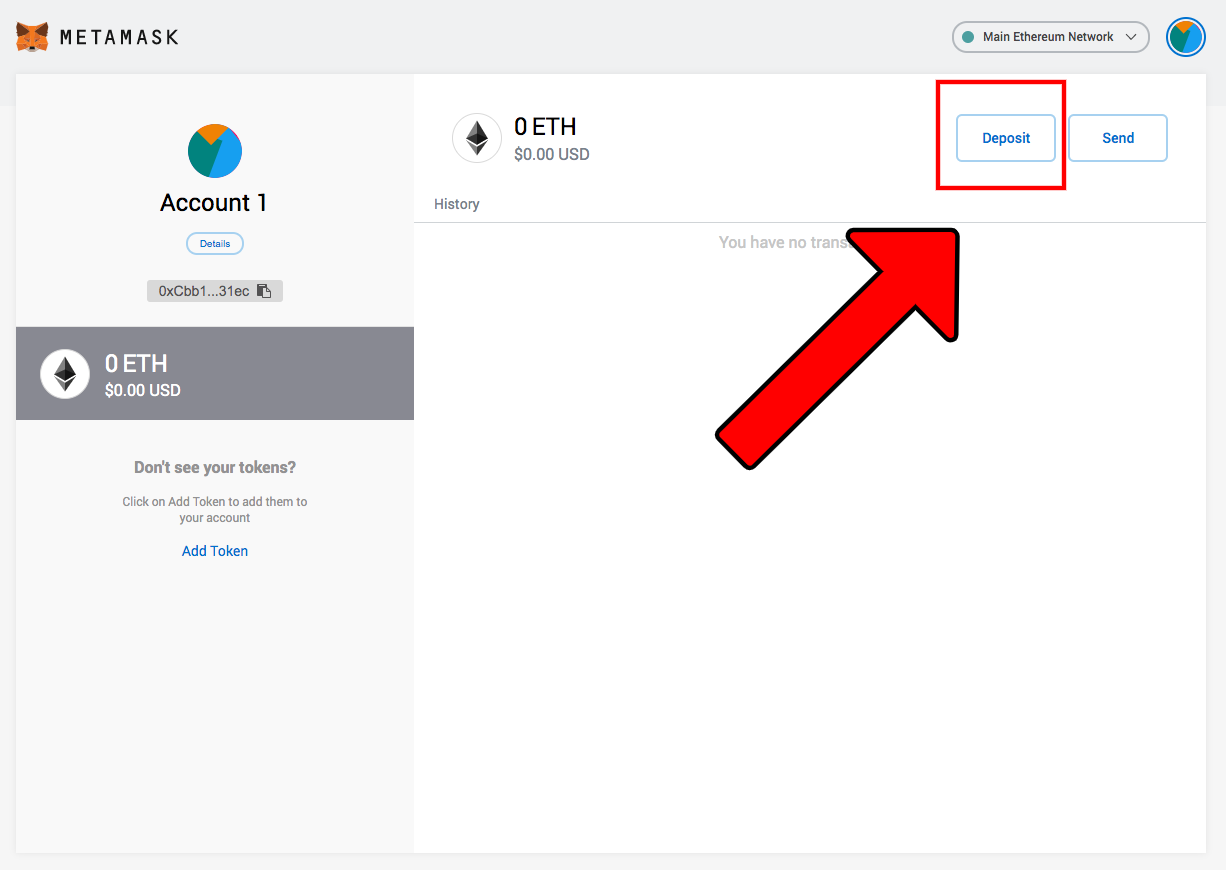The height and width of the screenshot is (870, 1226).
Task: Click the ETH icon in the sidebar asset row
Action: point(64,373)
